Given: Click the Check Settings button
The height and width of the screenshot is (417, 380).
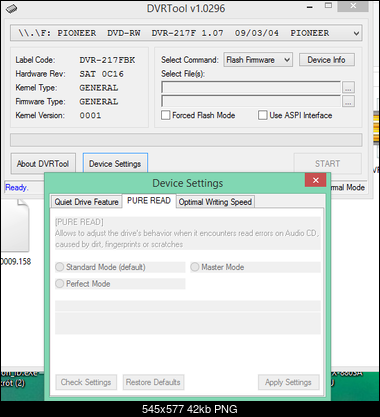Looking at the screenshot, I should click(x=86, y=382).
